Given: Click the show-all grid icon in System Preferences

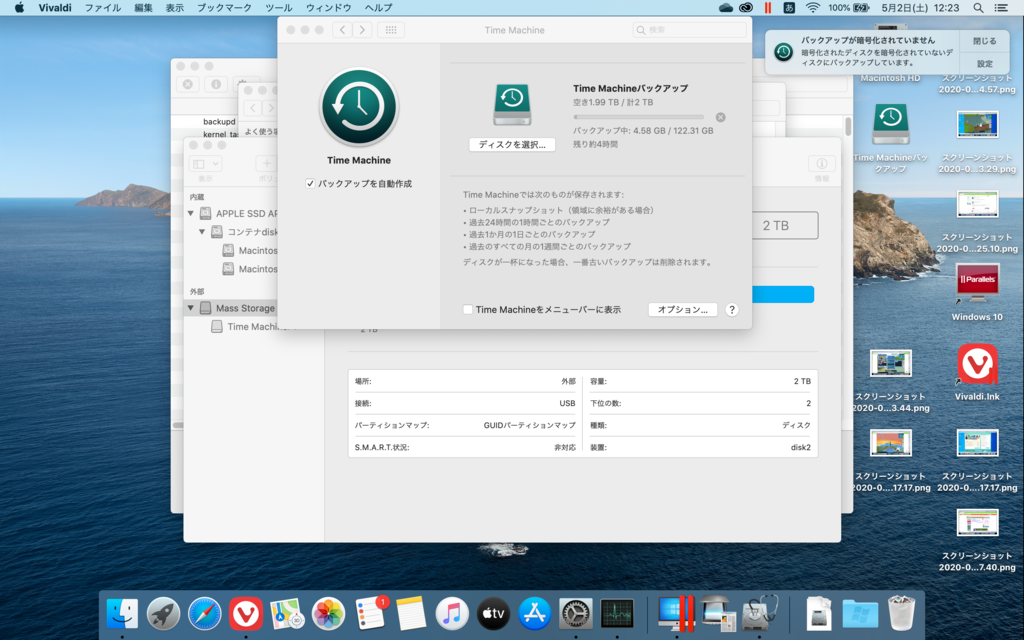Looking at the screenshot, I should 391,30.
